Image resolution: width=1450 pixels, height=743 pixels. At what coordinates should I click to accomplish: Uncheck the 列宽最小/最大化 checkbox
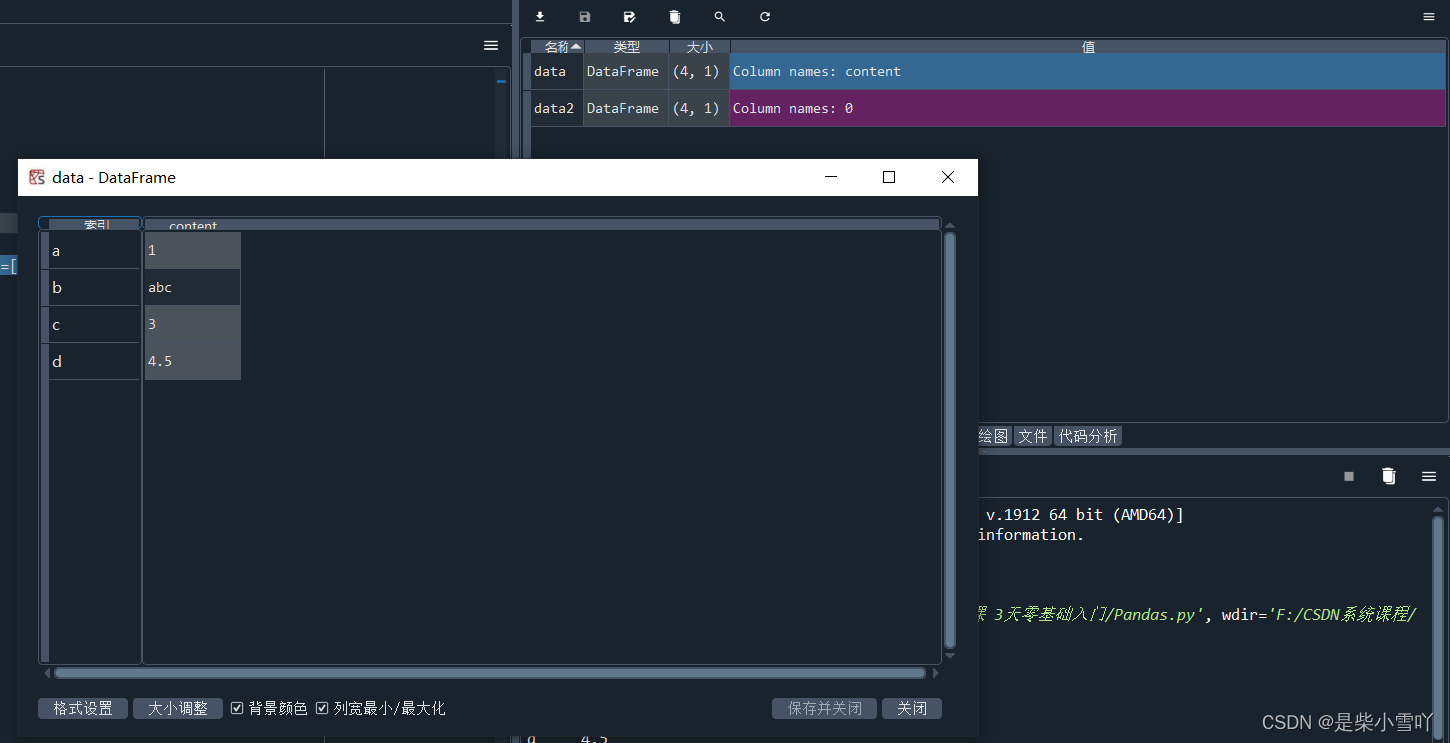(322, 708)
